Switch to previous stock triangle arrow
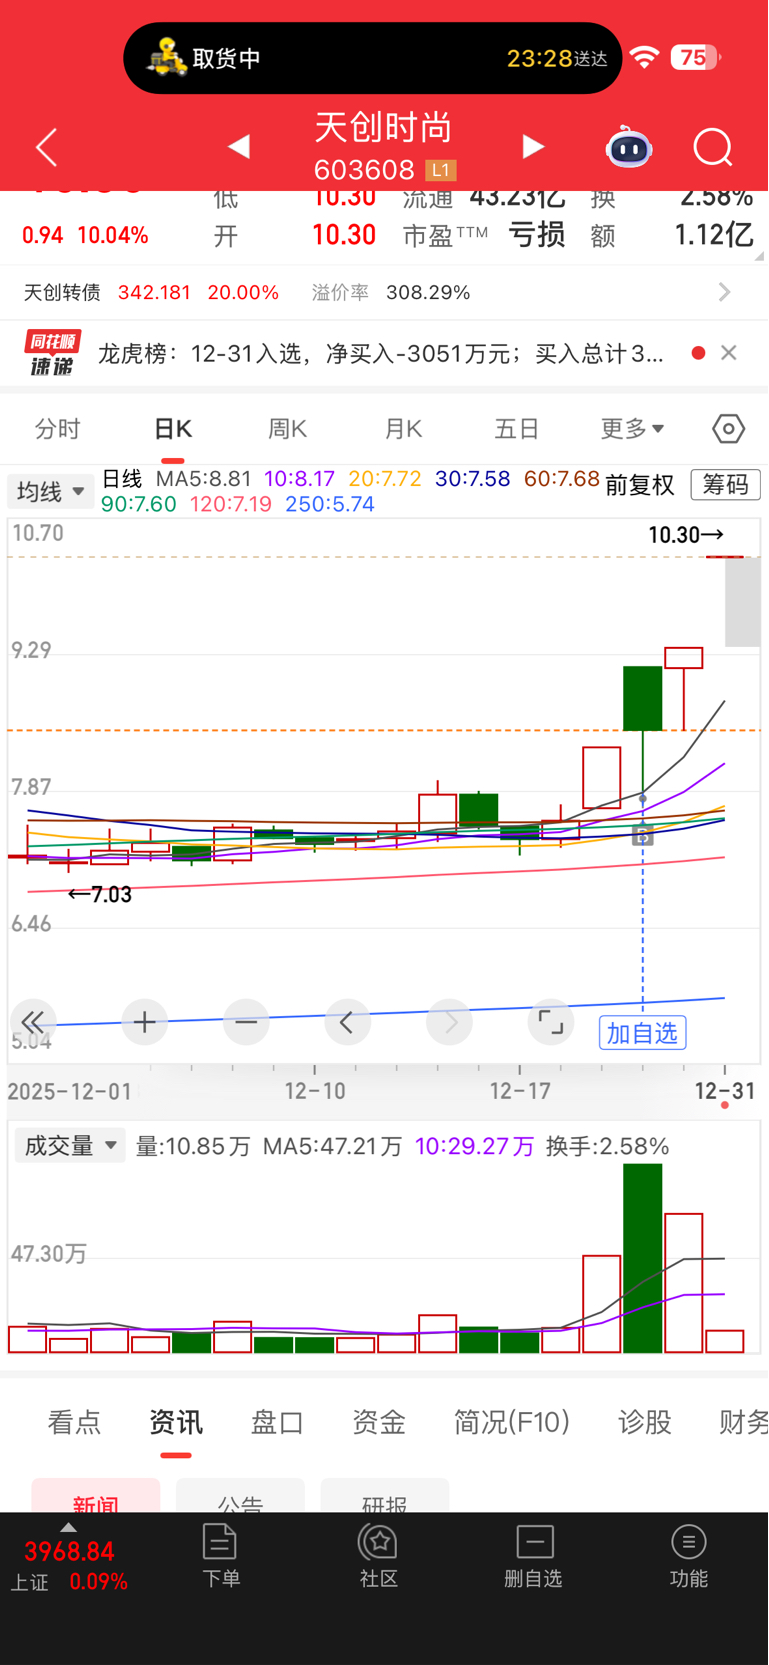The height and width of the screenshot is (1665, 769). click(238, 147)
